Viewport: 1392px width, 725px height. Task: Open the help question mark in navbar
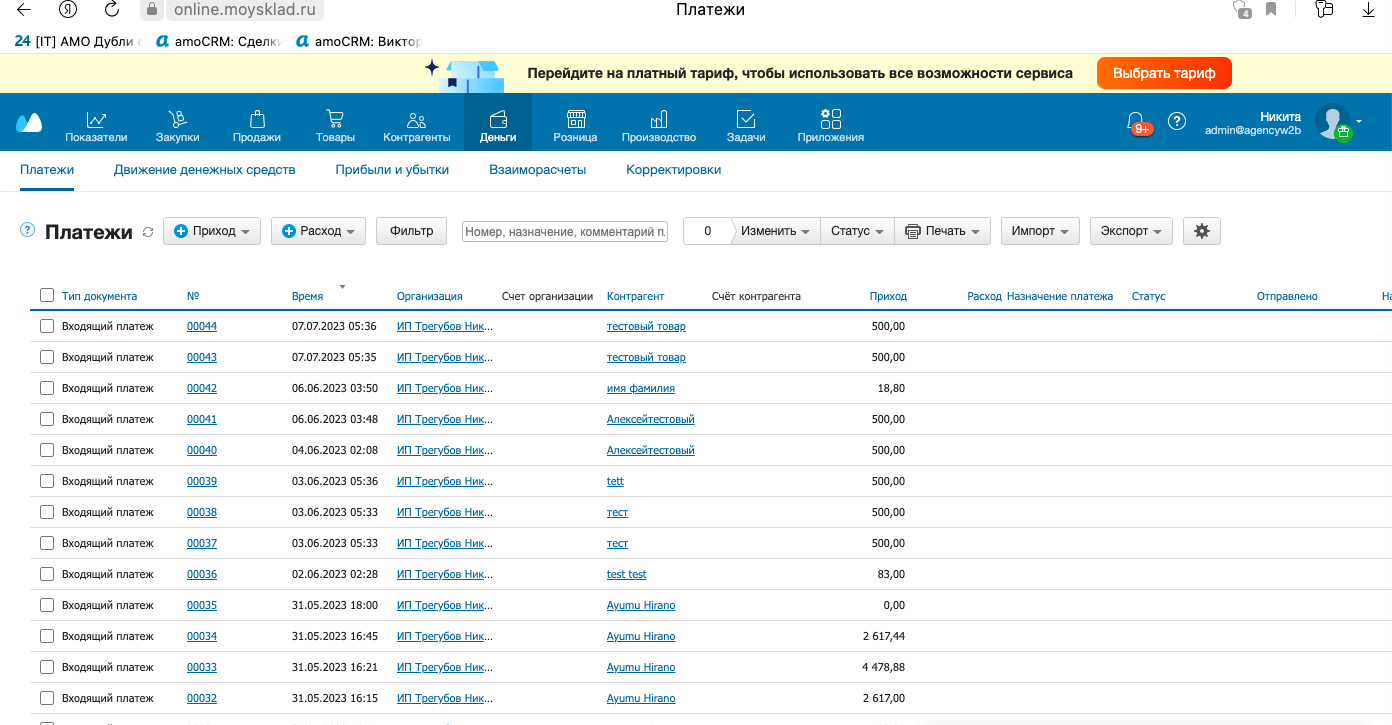tap(1177, 121)
